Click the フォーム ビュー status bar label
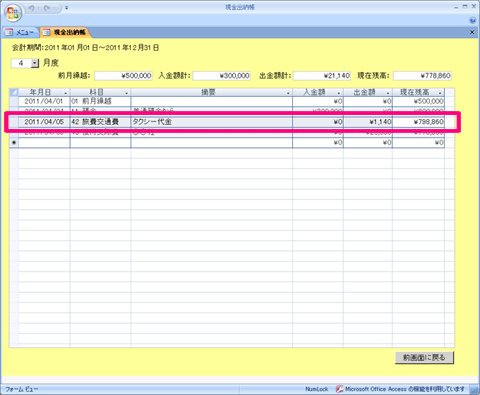This screenshot has width=480, height=395. click(22, 389)
